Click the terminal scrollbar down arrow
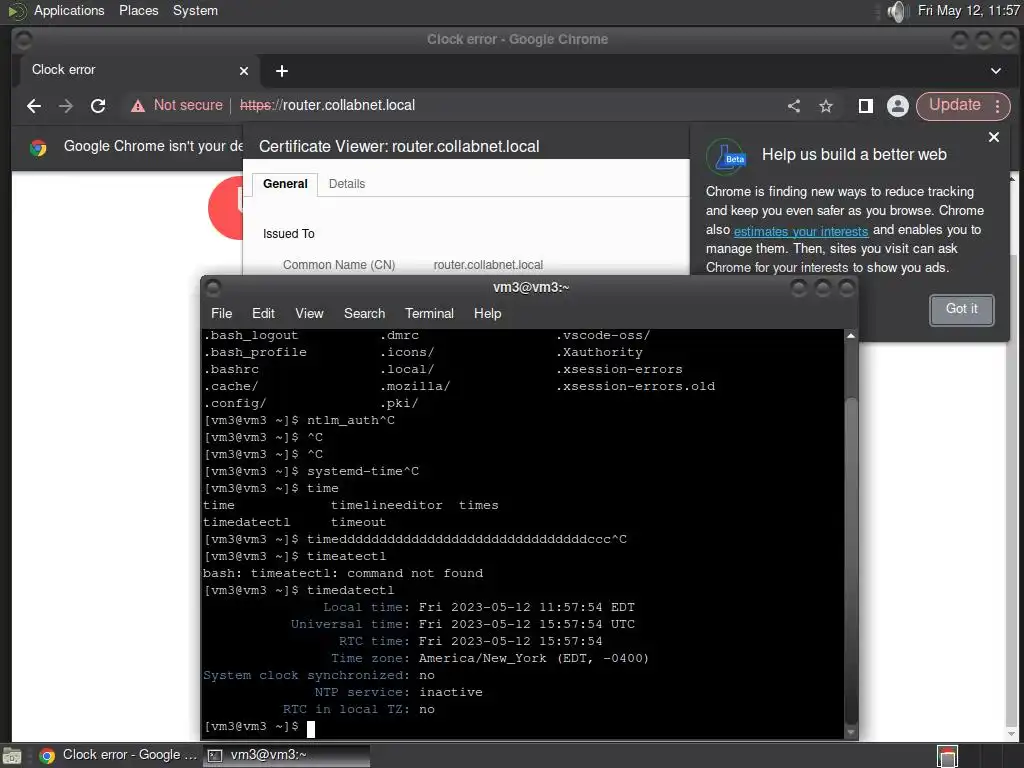This screenshot has width=1024, height=768. [850, 733]
